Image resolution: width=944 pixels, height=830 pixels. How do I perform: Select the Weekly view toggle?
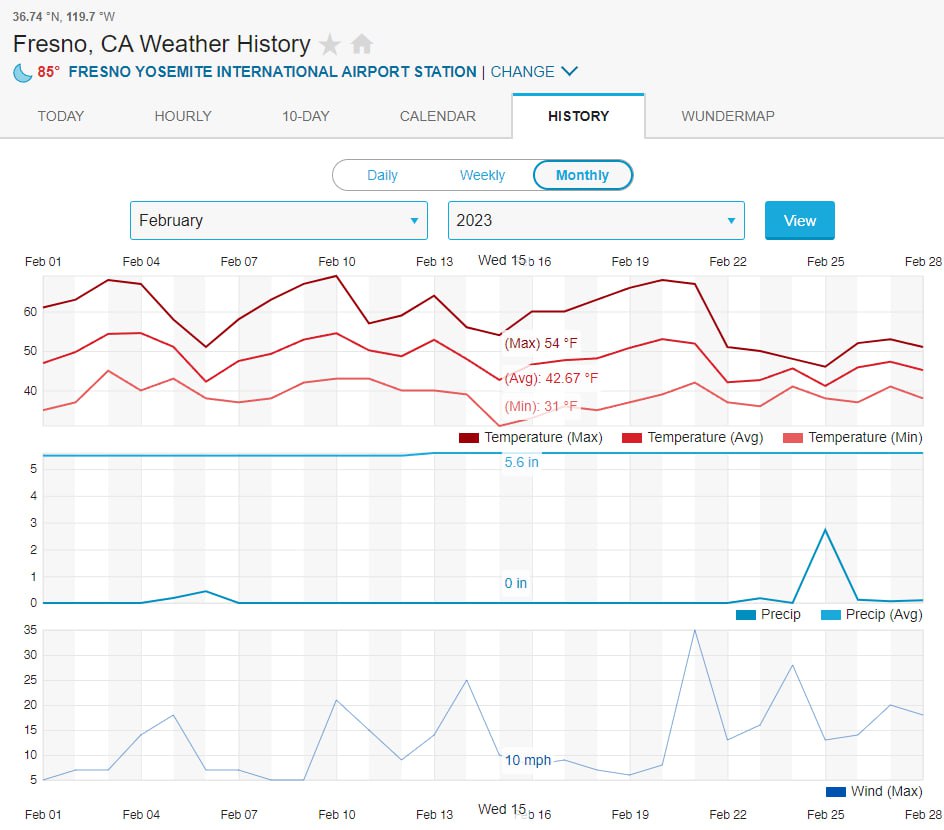point(482,175)
